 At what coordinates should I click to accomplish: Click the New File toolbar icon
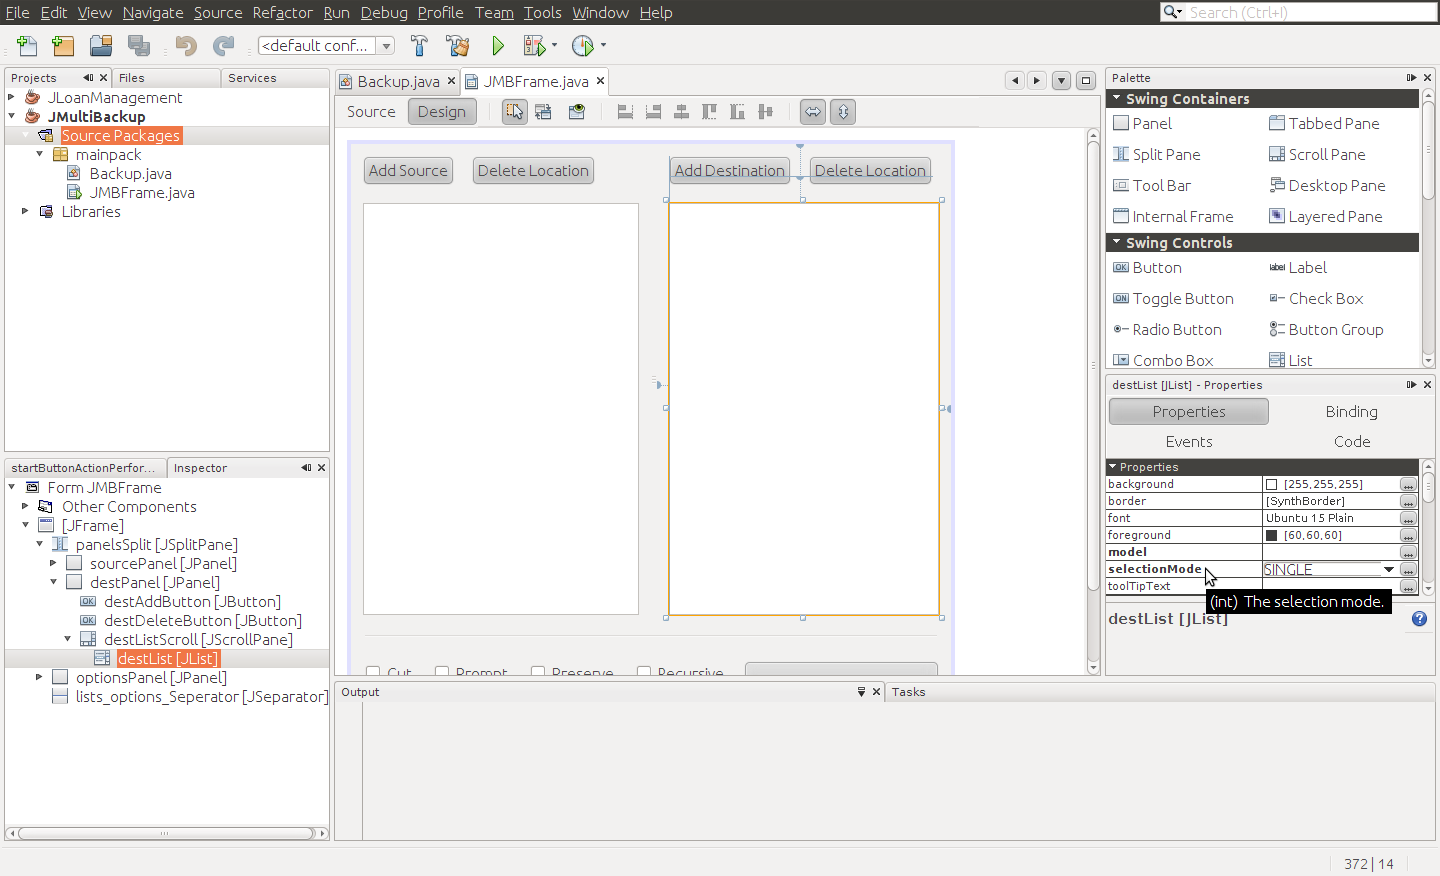[27, 46]
